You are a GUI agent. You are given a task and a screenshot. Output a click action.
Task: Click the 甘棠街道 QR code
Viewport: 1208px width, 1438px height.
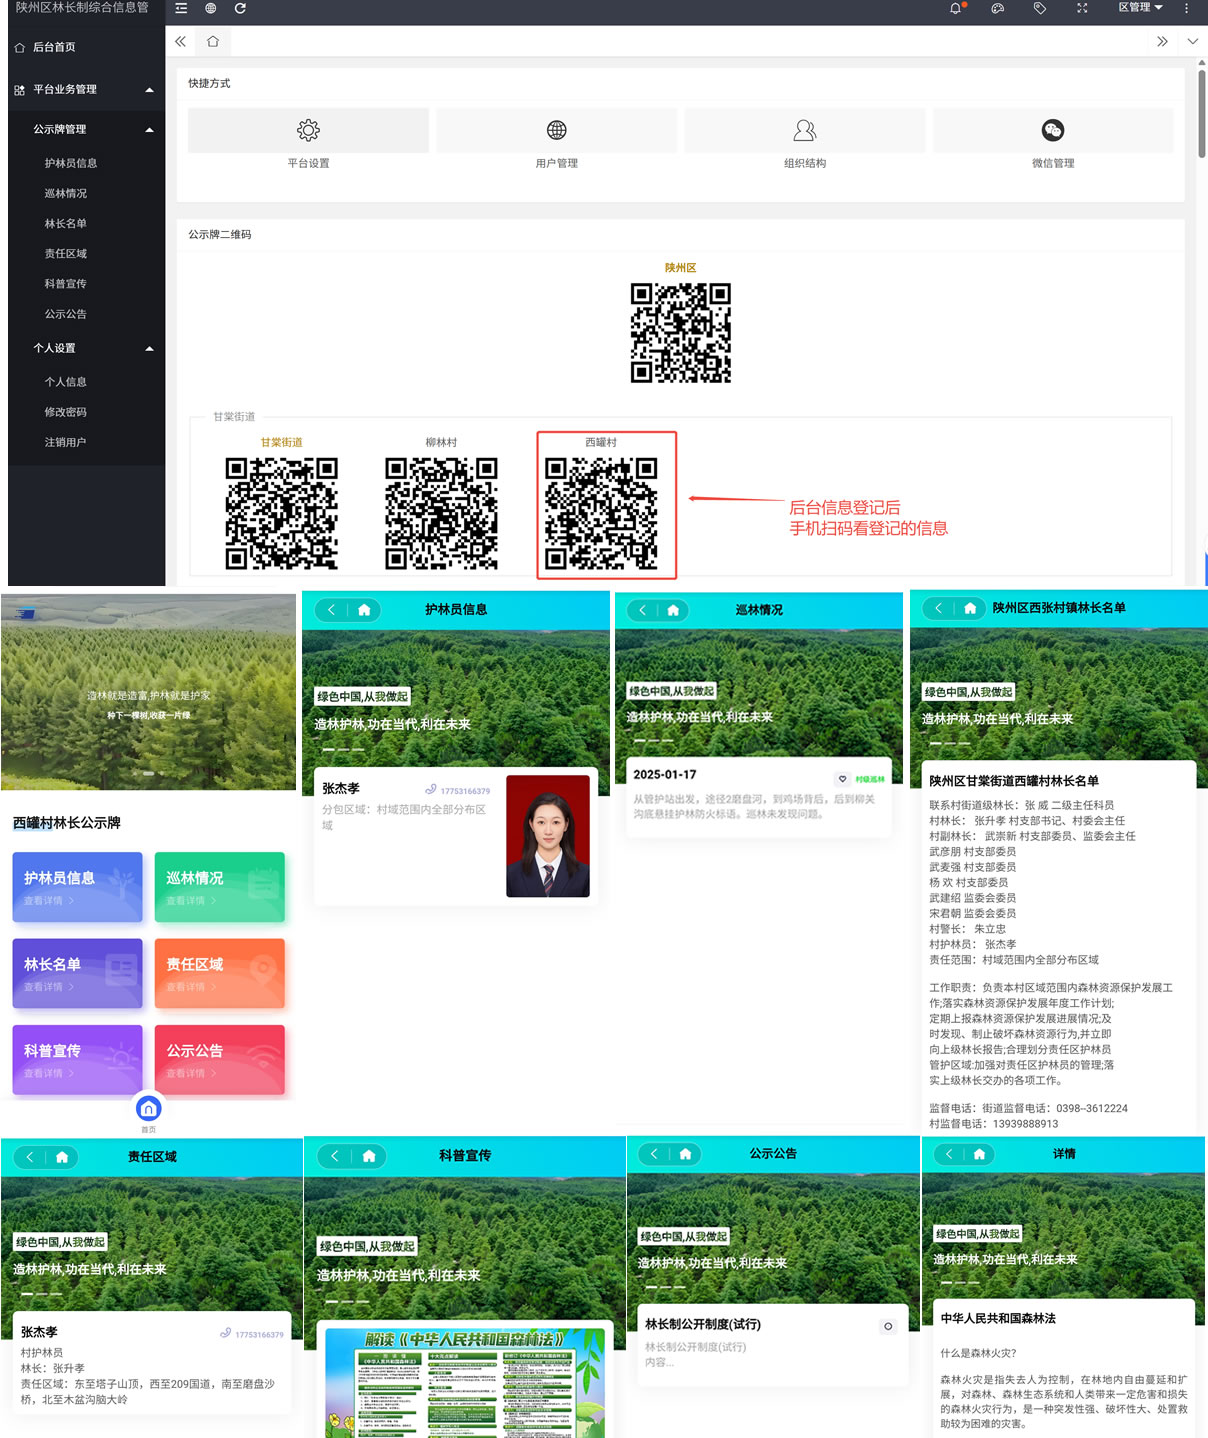282,514
